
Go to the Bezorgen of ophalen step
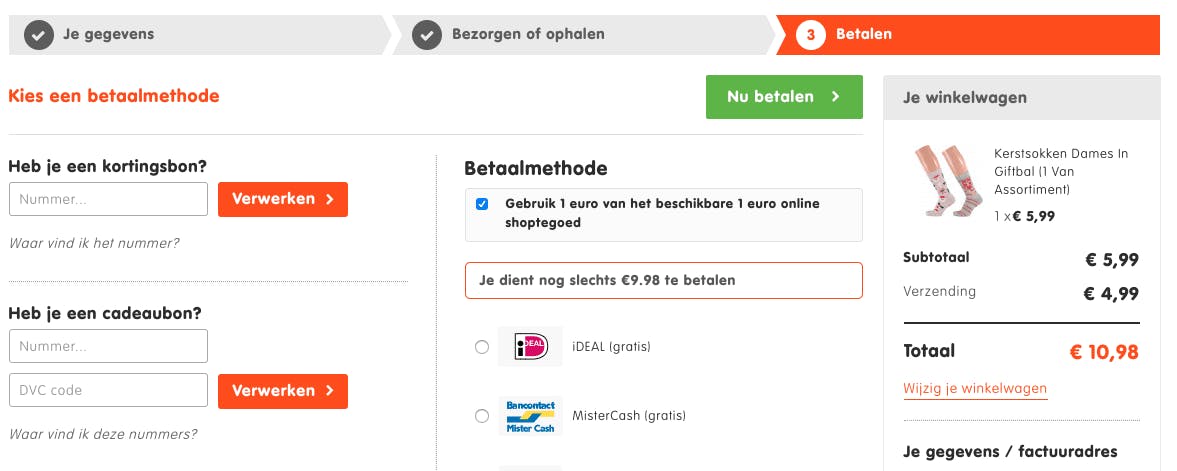(x=528, y=35)
